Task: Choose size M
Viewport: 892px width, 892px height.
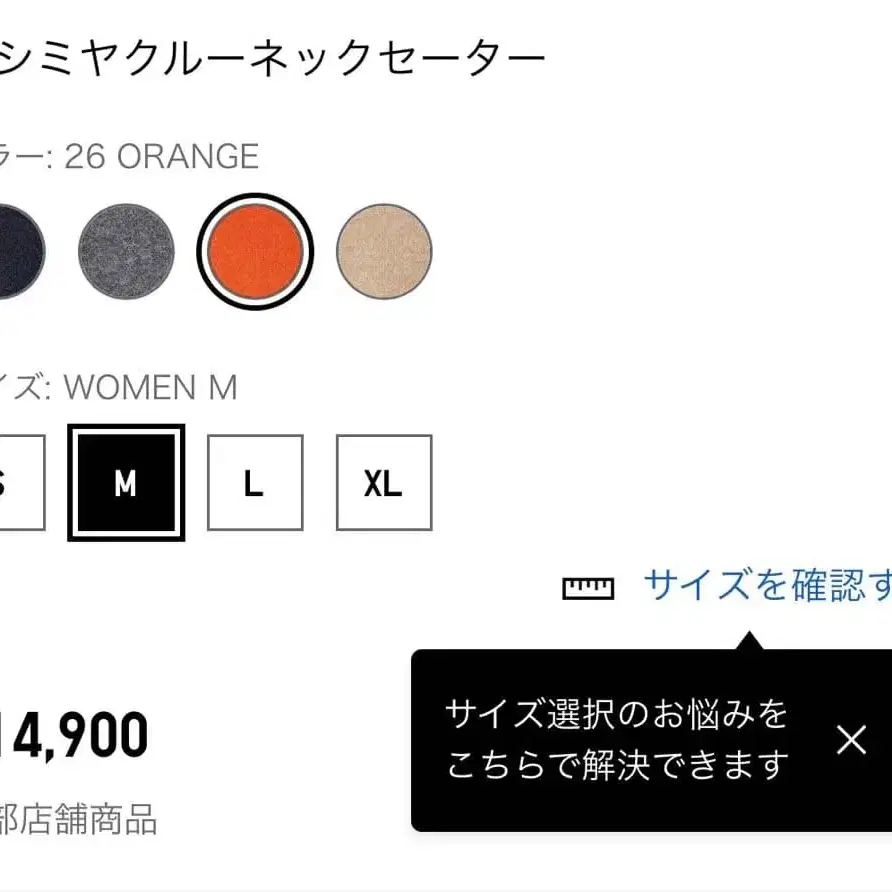Action: pyautogui.click(x=125, y=483)
